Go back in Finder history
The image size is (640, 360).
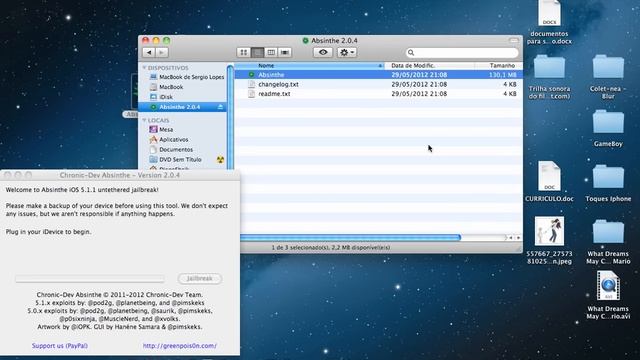[149, 52]
